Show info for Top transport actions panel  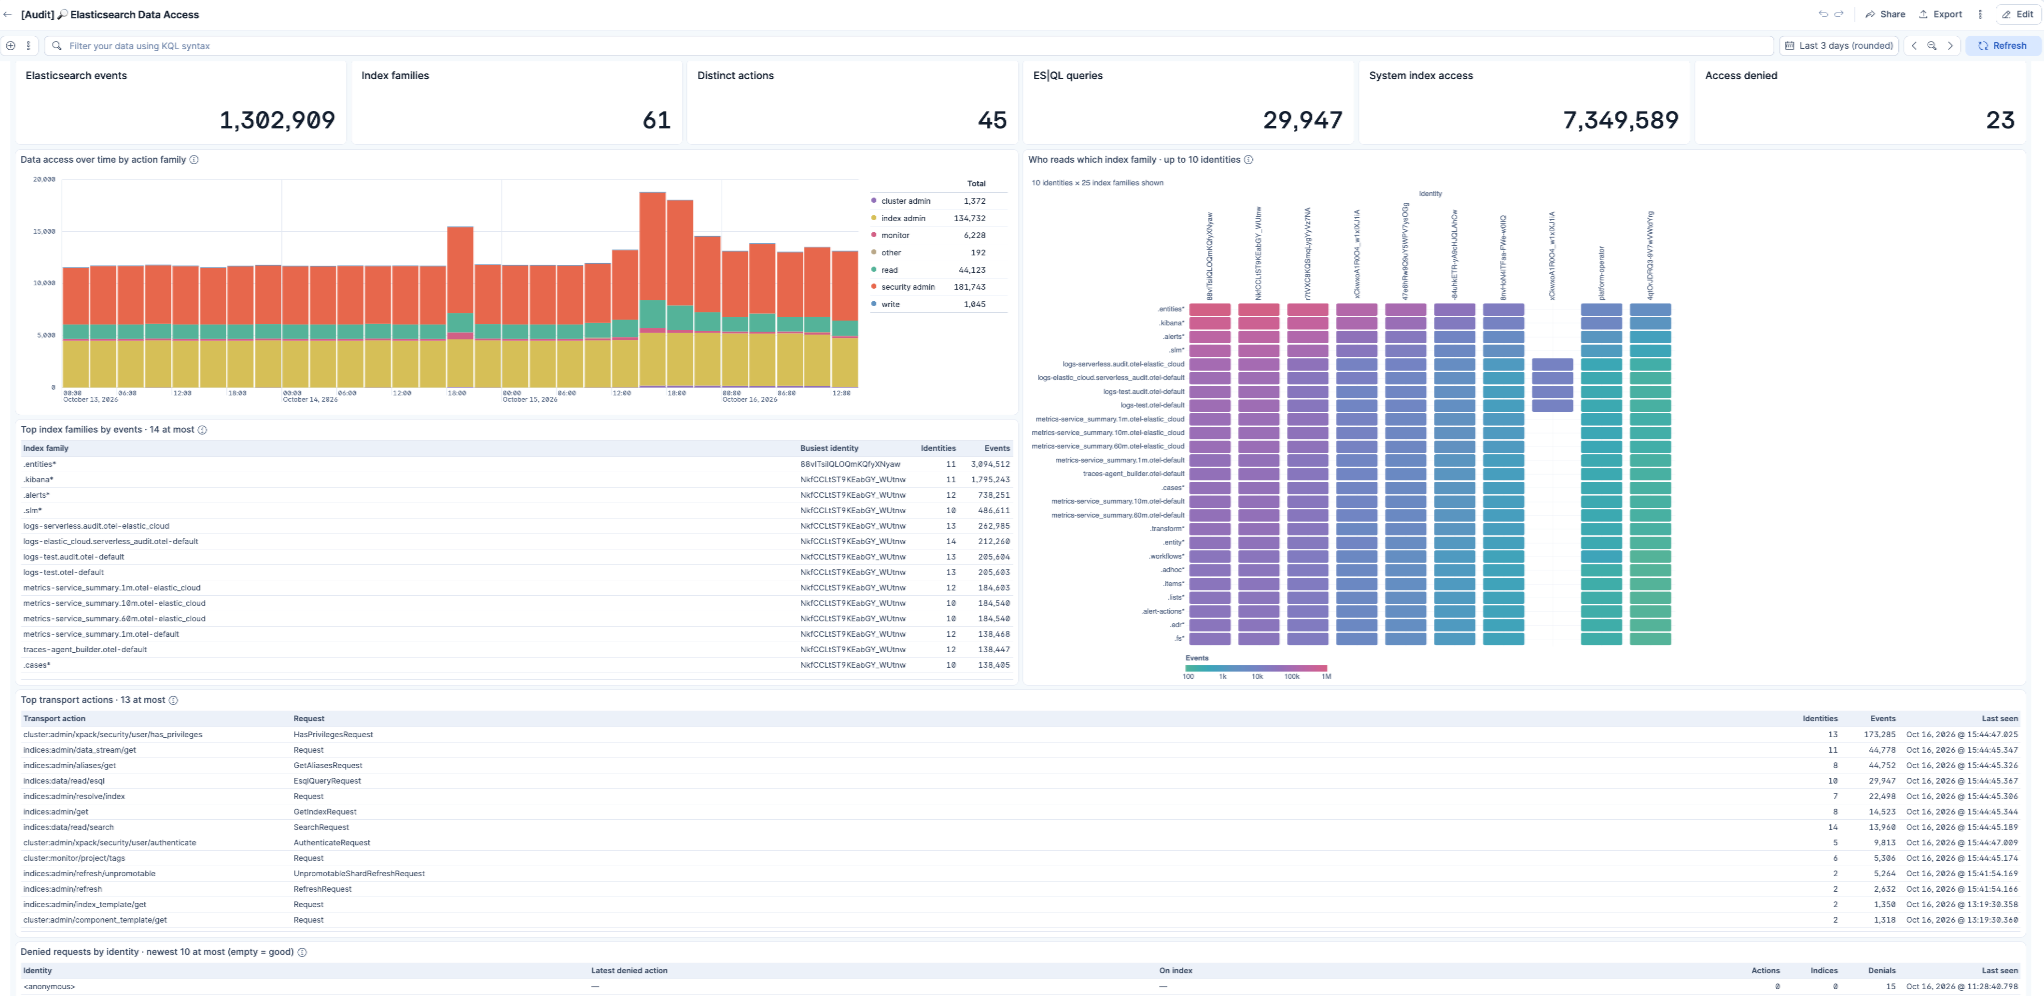(x=173, y=700)
